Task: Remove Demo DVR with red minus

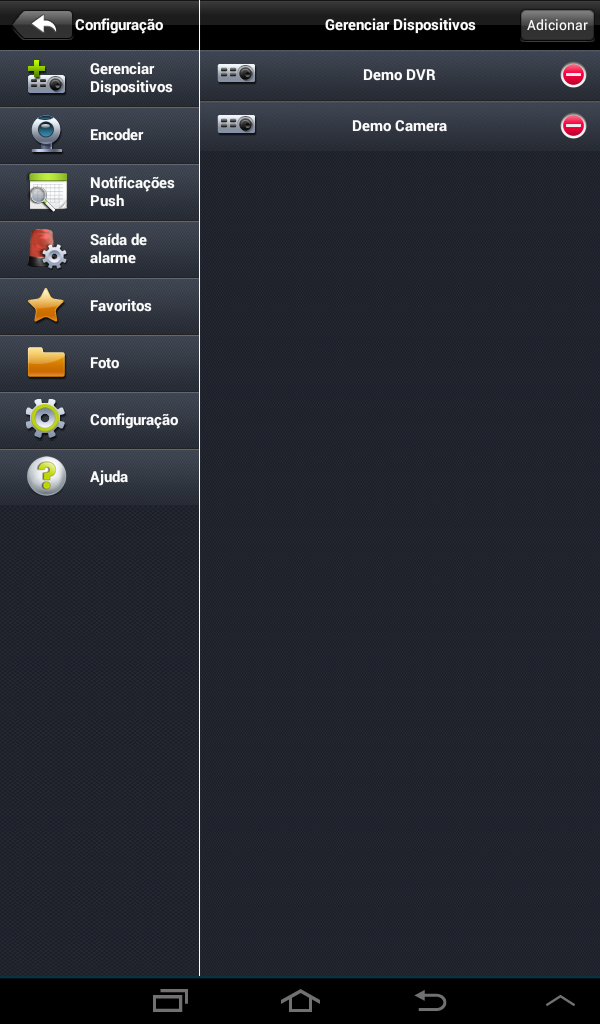Action: 573,75
